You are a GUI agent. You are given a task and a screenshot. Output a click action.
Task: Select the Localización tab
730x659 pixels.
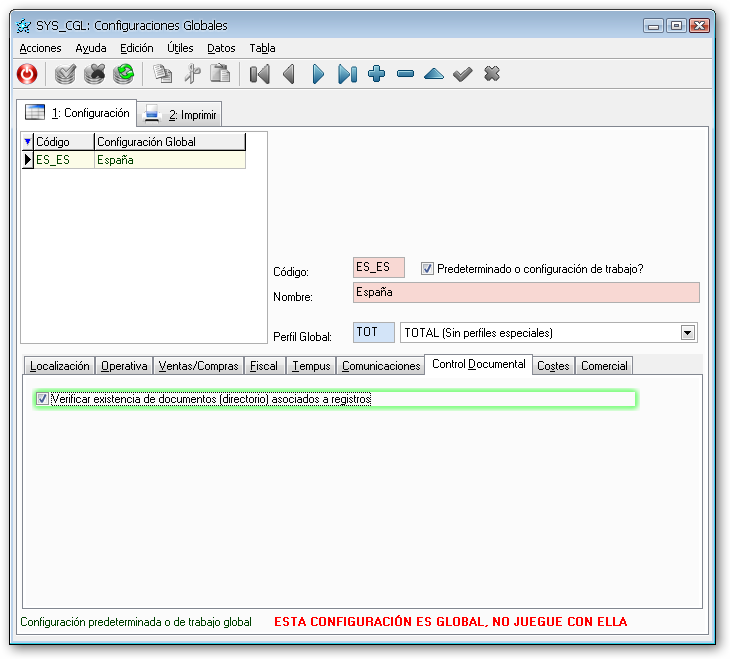(60, 366)
